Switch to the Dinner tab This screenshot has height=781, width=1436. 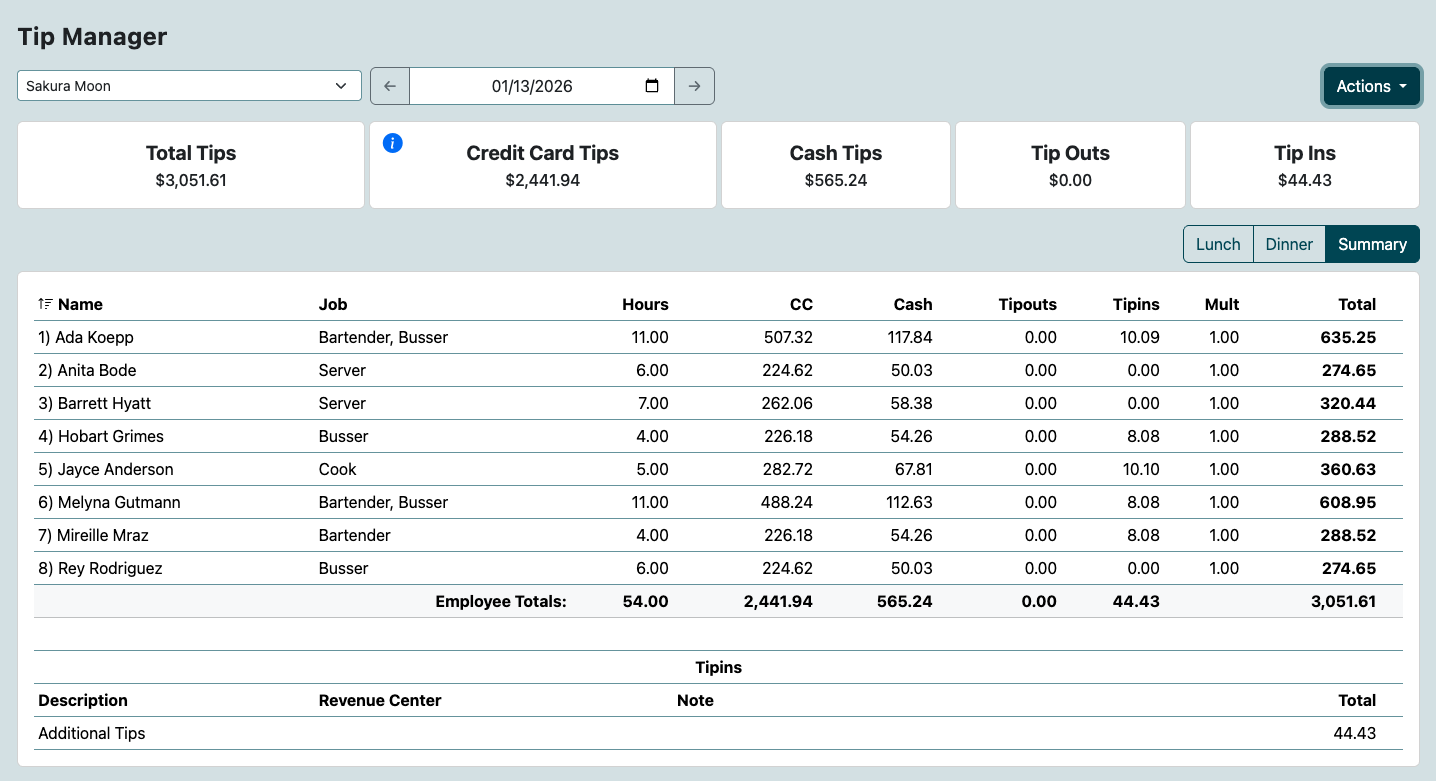(1289, 244)
